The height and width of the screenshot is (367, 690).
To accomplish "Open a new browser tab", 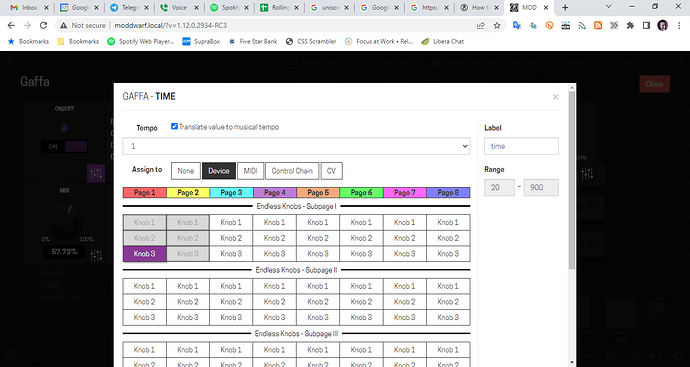I will point(565,7).
